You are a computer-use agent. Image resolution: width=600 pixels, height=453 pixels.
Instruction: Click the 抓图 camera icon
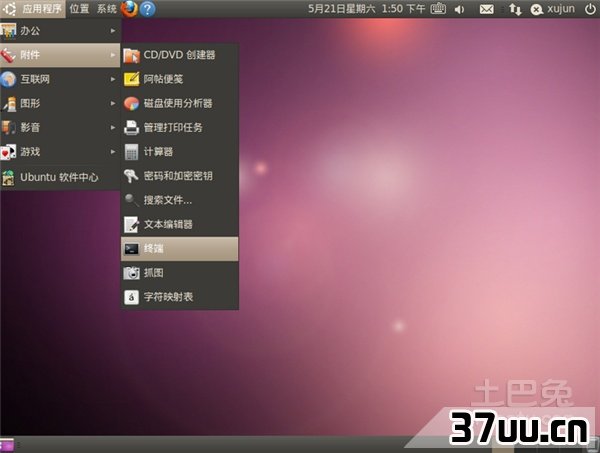pos(131,273)
